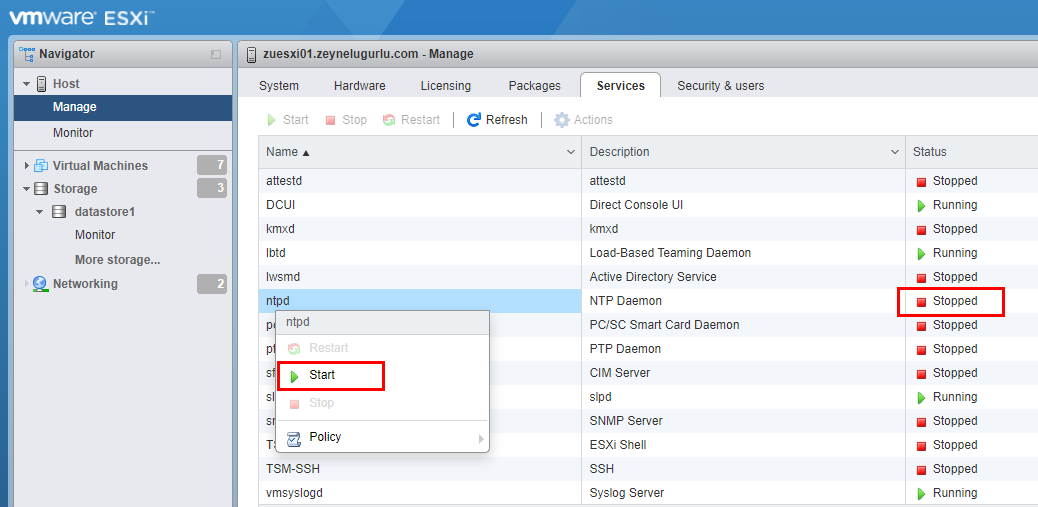Open the Policy submenu arrow
Viewport: 1038px width, 507px height.
pos(481,438)
